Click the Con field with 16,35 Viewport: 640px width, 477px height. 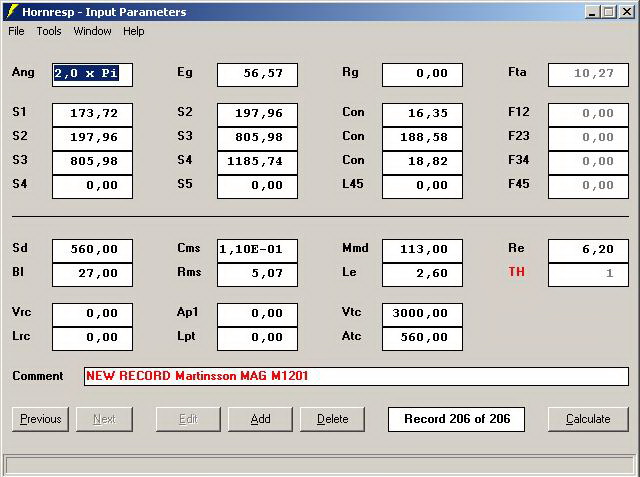422,115
